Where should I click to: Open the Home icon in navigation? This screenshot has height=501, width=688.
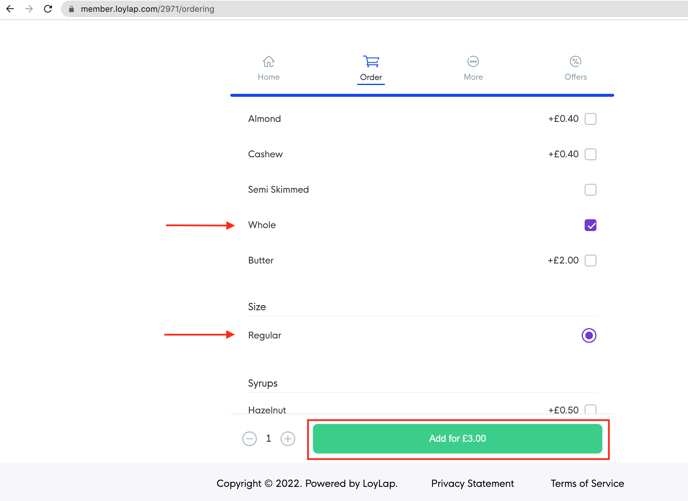(268, 62)
